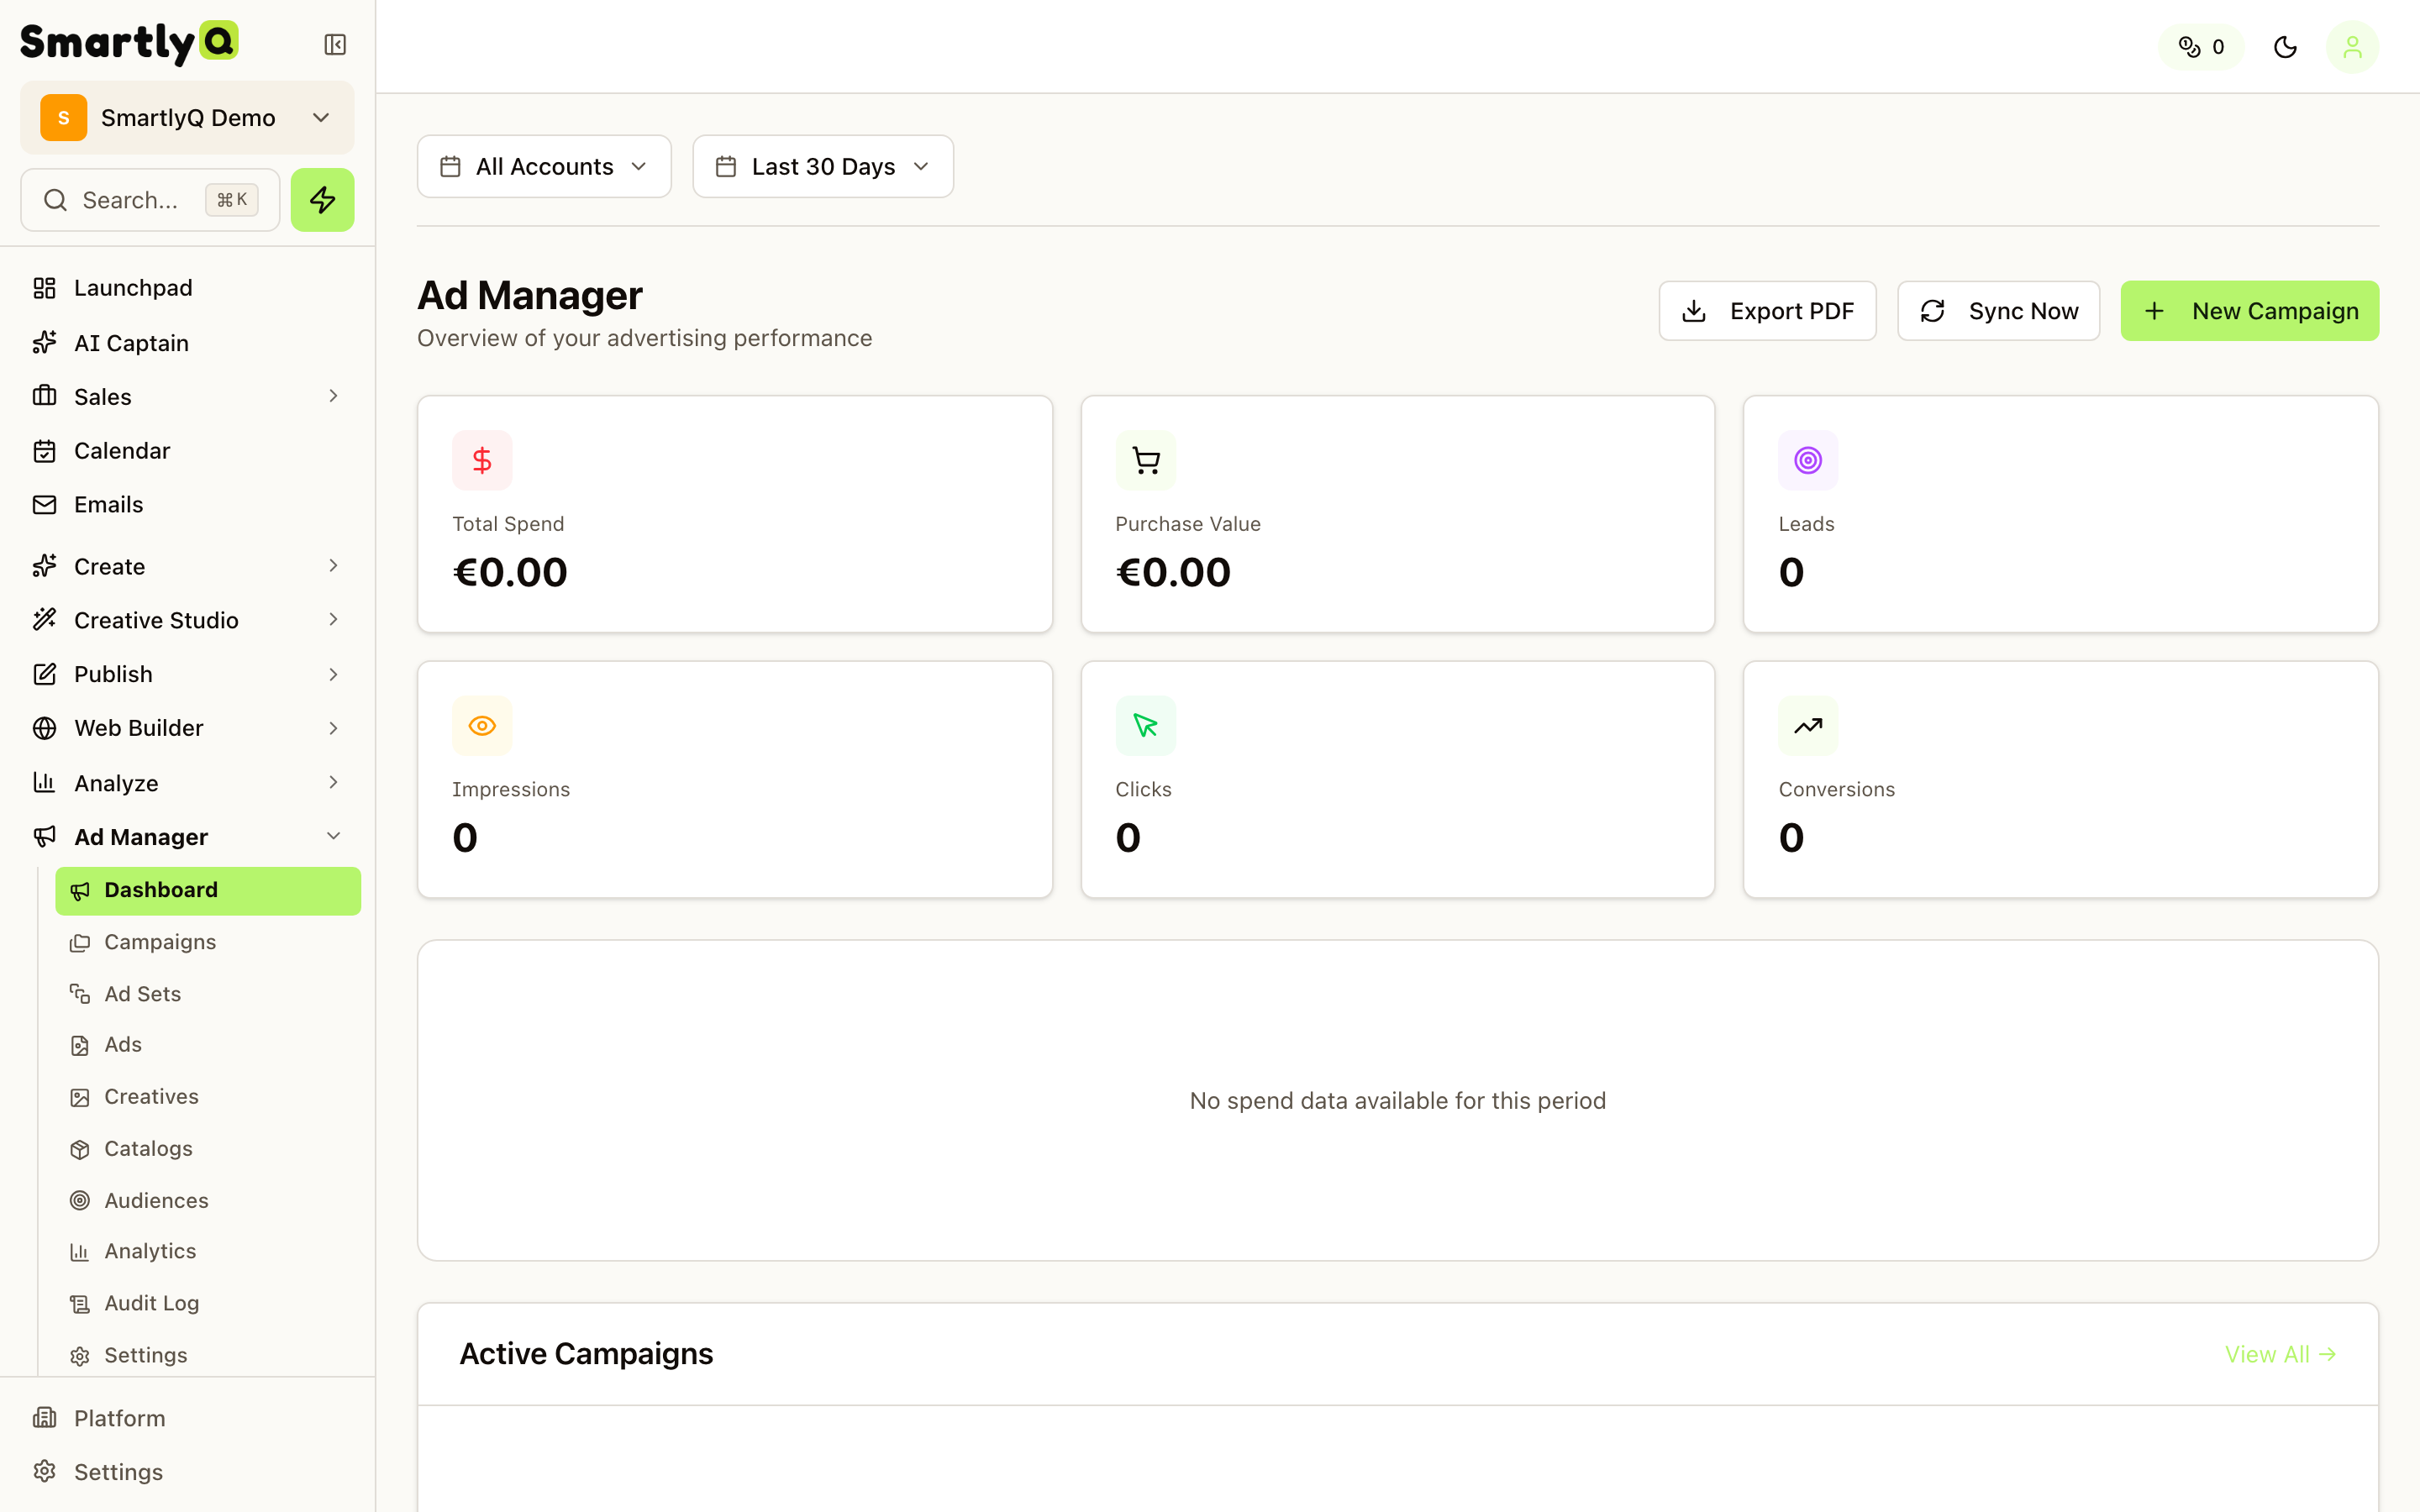This screenshot has width=2420, height=1512.
Task: Open Campaigns under Ad Manager
Action: [208, 942]
